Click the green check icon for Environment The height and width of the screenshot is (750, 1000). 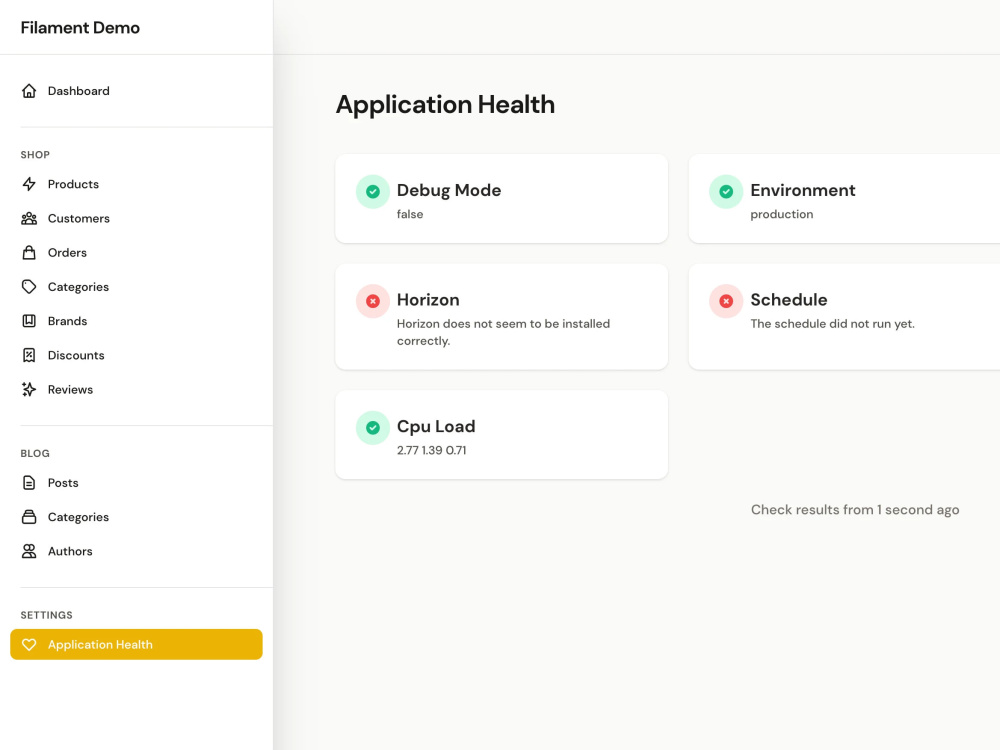click(x=726, y=191)
